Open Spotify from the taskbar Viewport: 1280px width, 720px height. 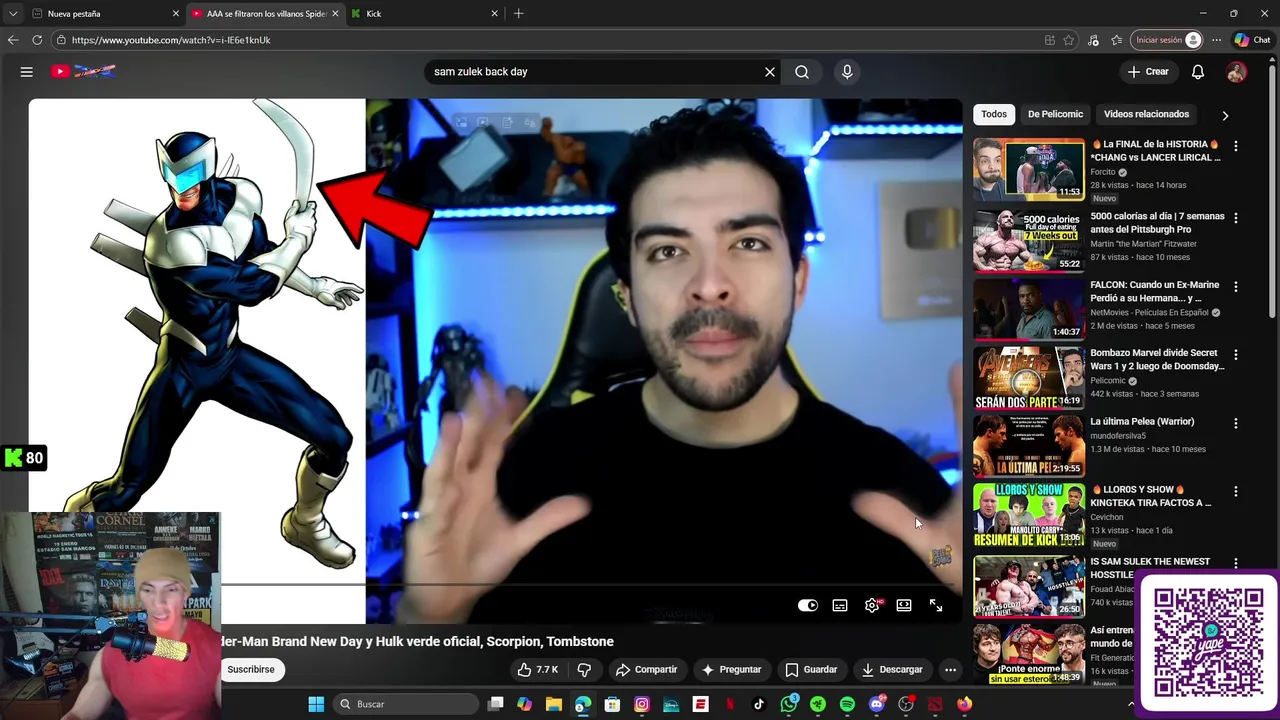pyautogui.click(x=847, y=704)
